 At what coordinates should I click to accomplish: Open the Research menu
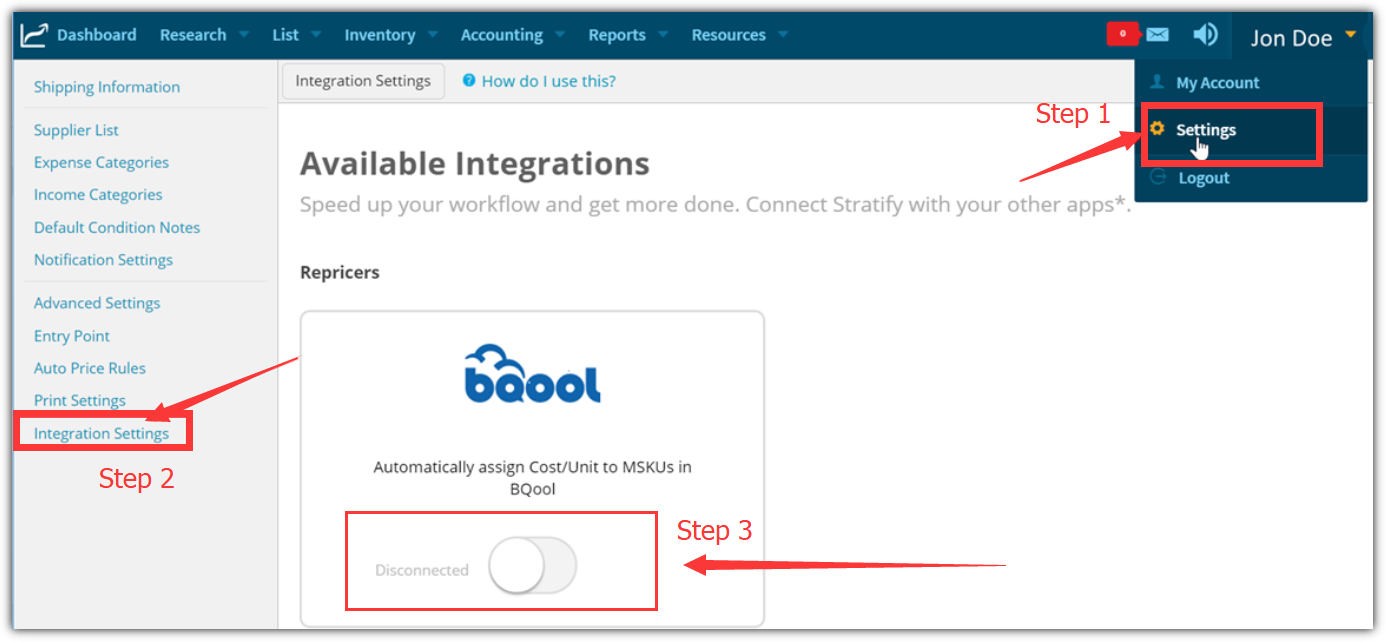click(x=193, y=35)
